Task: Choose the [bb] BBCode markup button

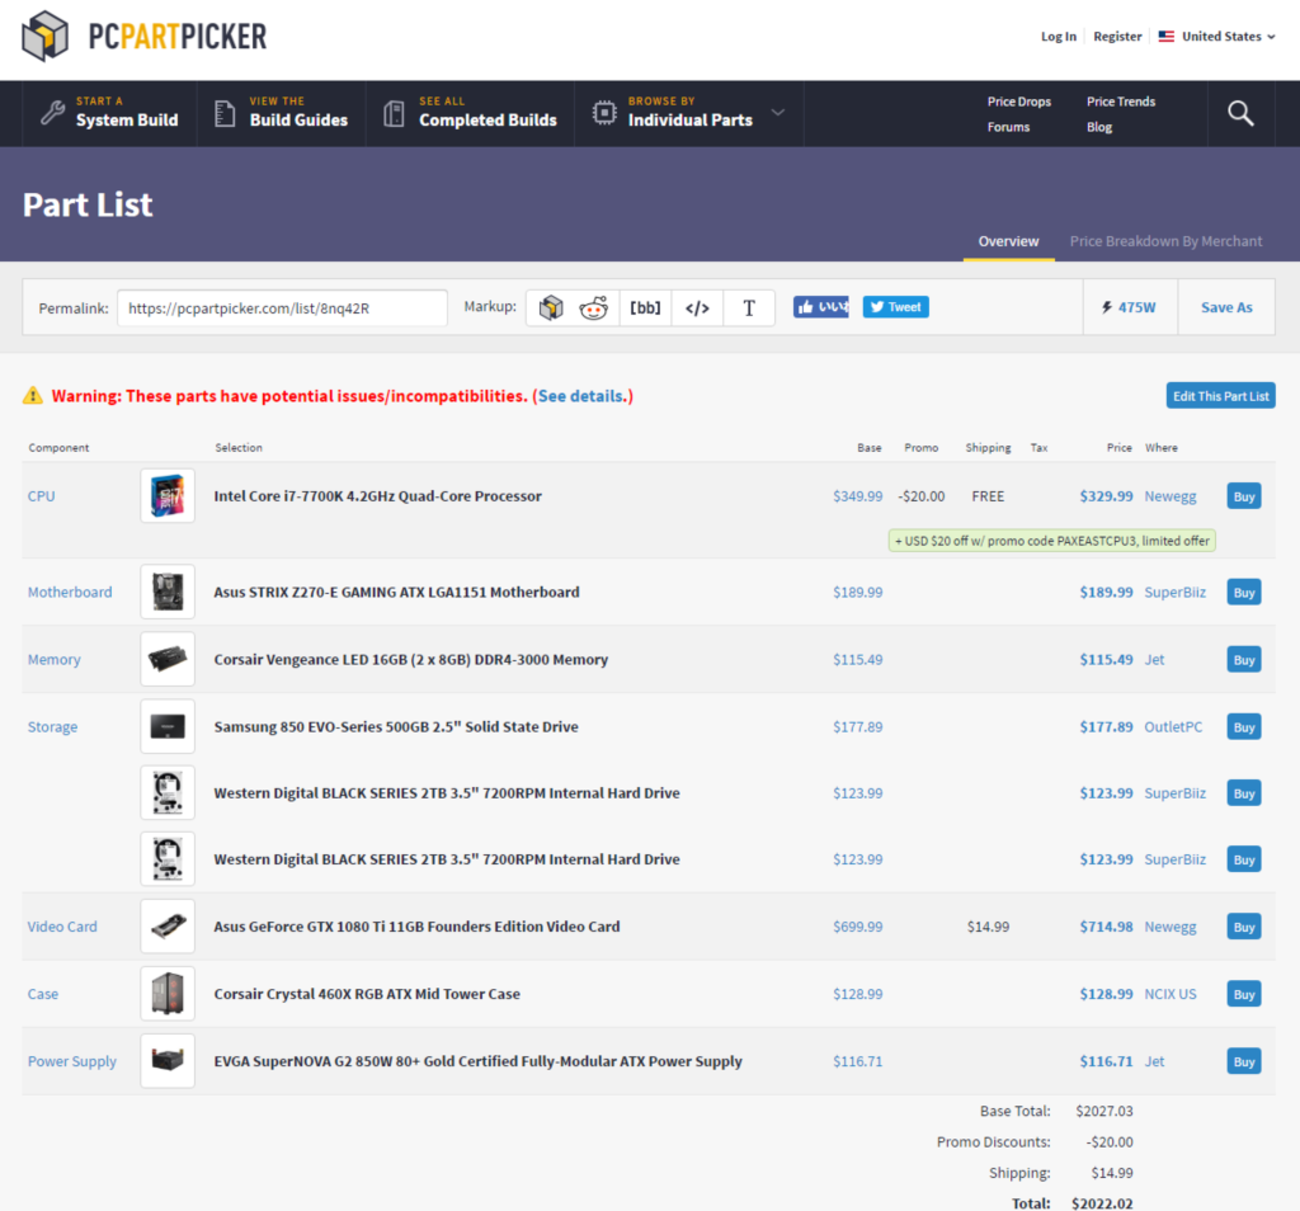Action: pyautogui.click(x=645, y=308)
